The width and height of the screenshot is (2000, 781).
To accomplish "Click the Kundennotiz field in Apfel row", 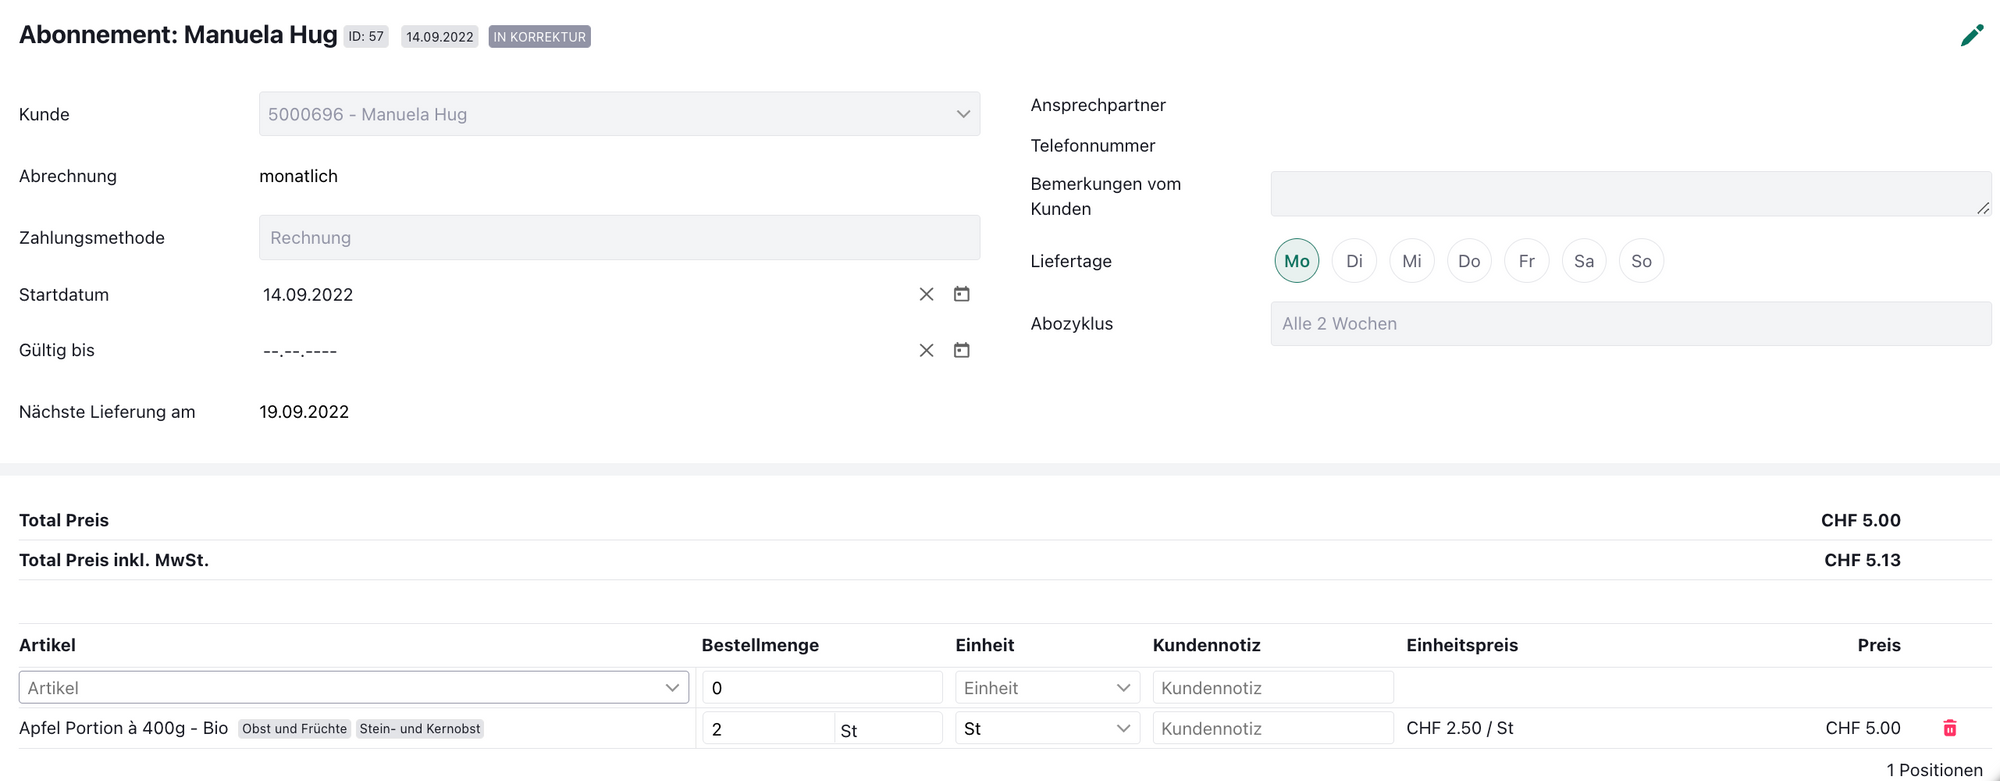I will point(1272,729).
